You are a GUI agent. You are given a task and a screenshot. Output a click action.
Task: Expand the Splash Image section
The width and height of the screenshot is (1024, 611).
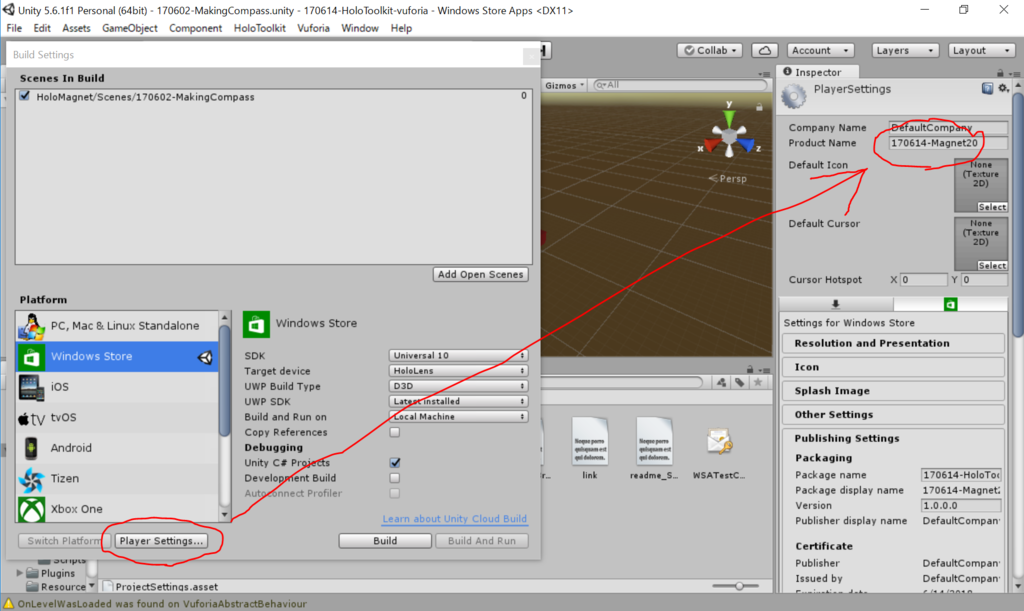pyautogui.click(x=893, y=391)
